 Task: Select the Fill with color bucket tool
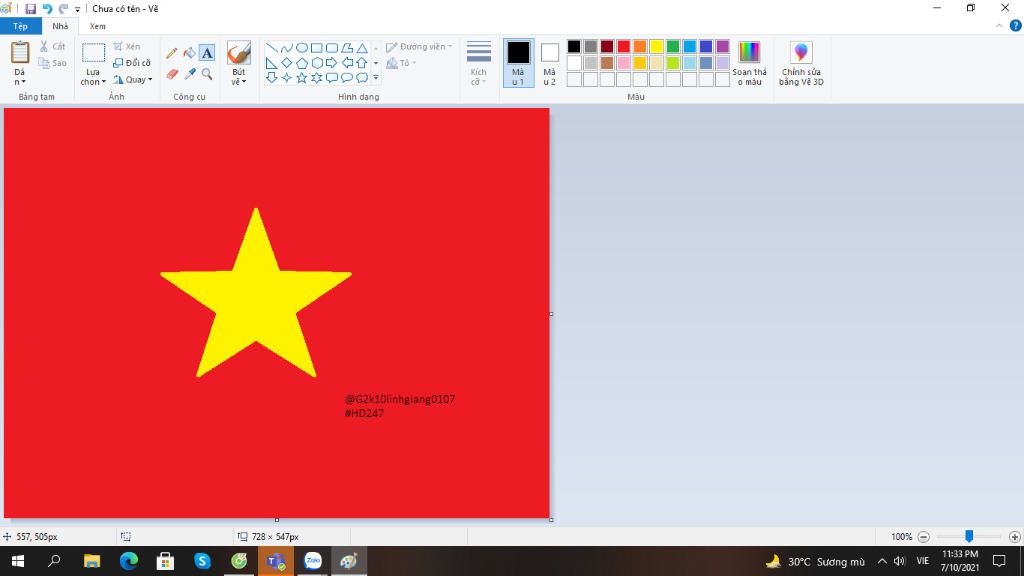tap(189, 53)
